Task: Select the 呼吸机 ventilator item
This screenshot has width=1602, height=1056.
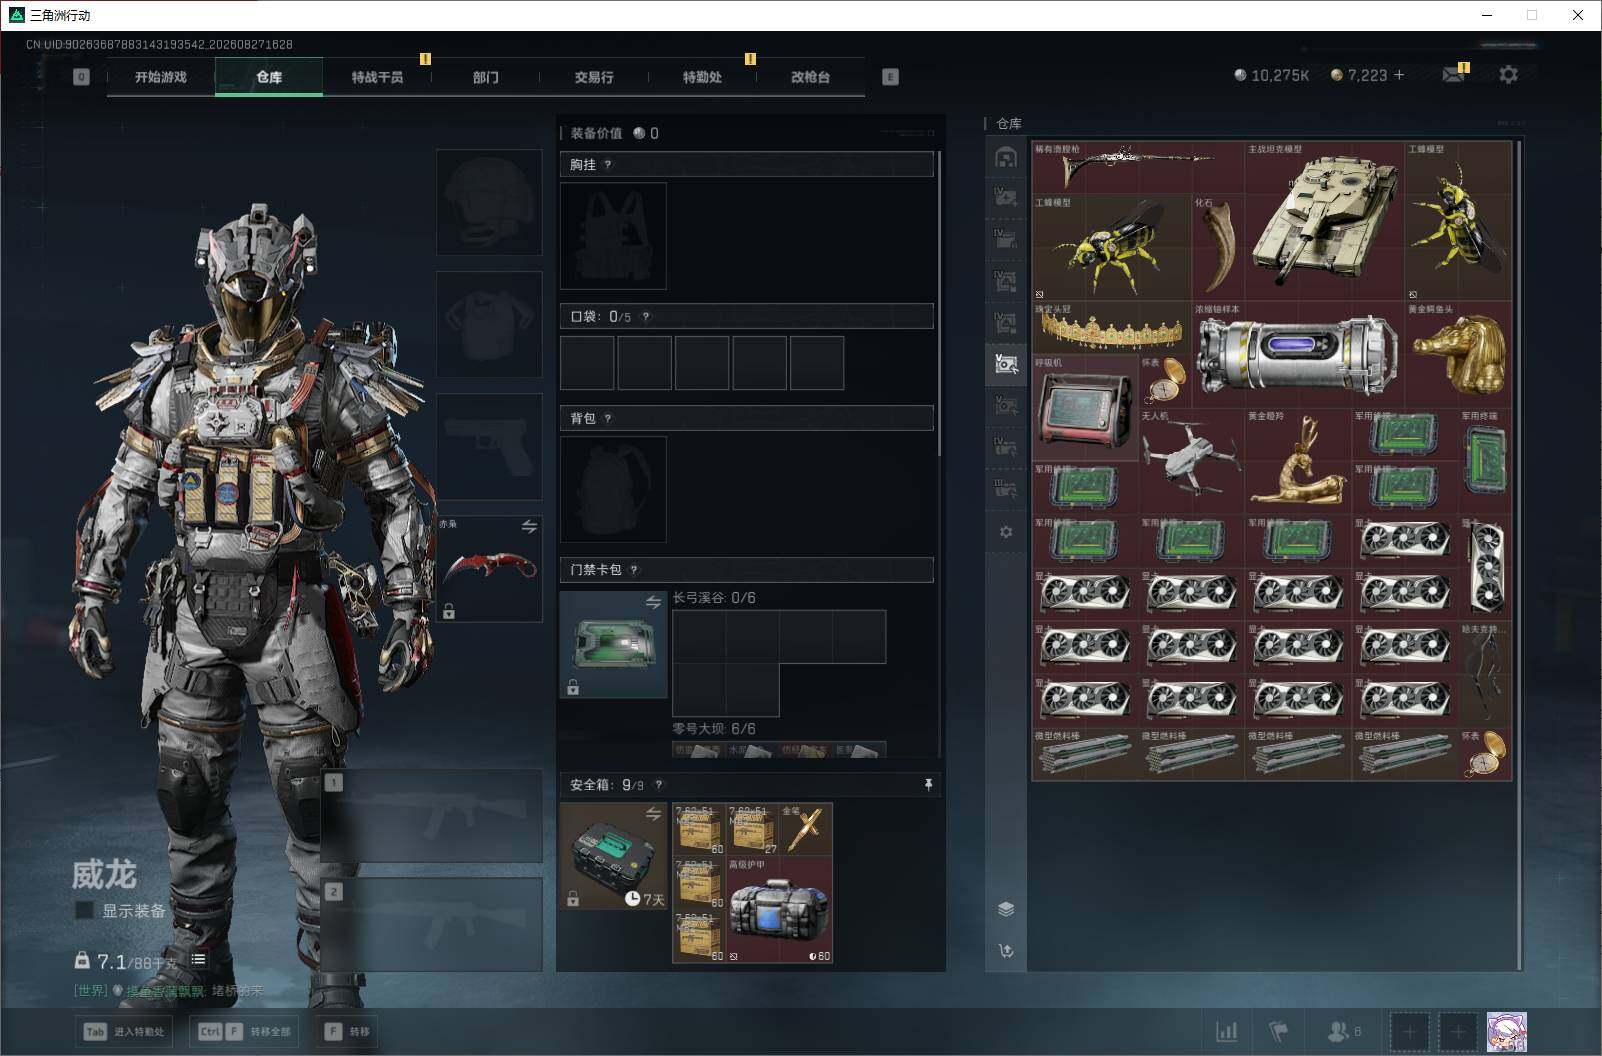Action: pos(1085,408)
